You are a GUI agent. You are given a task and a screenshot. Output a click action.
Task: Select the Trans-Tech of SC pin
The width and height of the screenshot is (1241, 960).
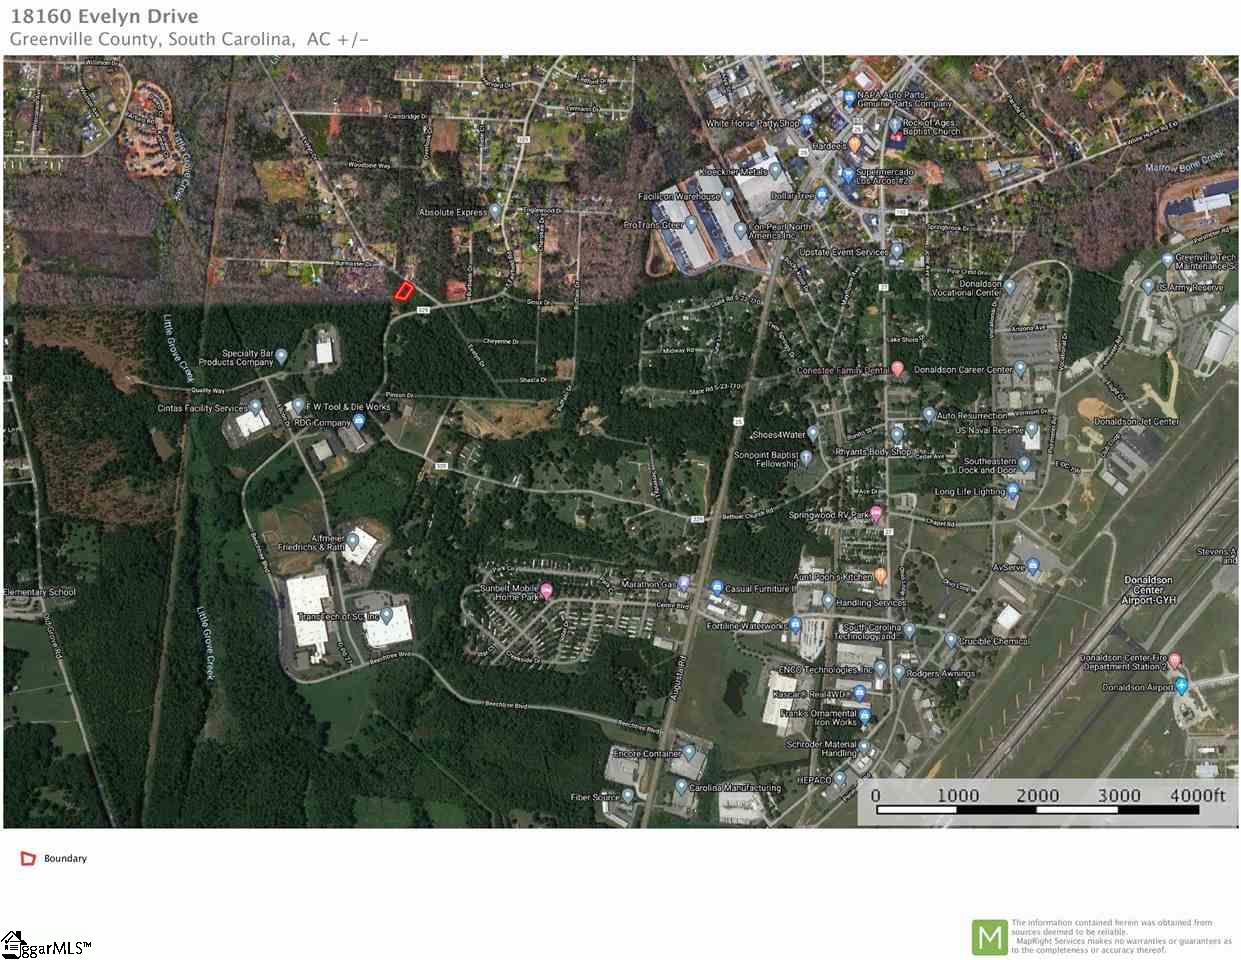tap(386, 616)
